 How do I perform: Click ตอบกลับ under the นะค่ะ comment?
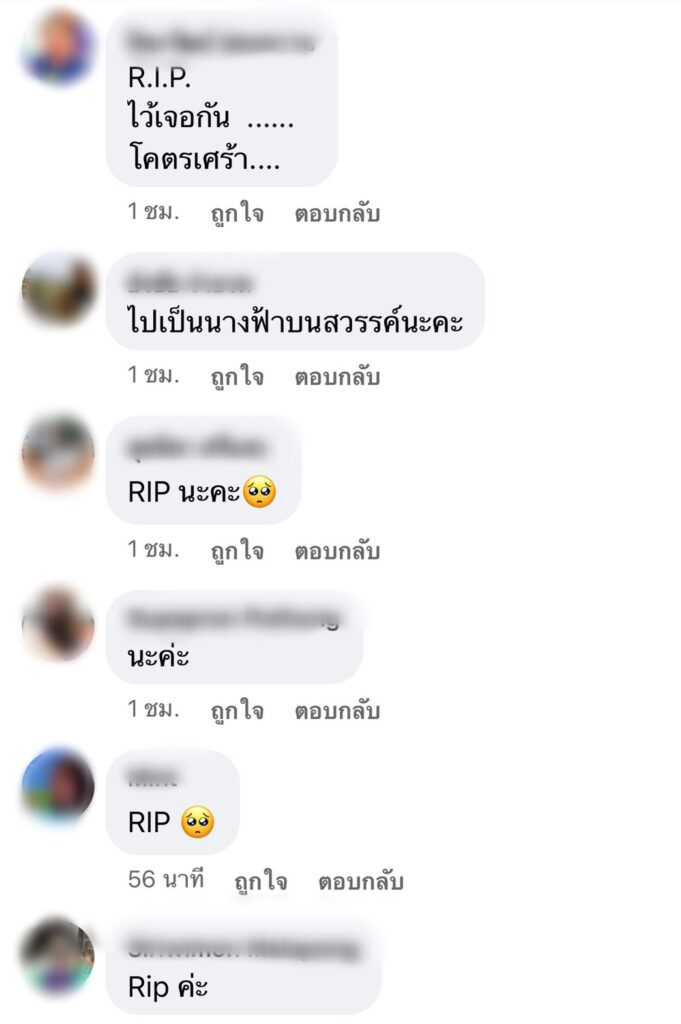coord(337,711)
